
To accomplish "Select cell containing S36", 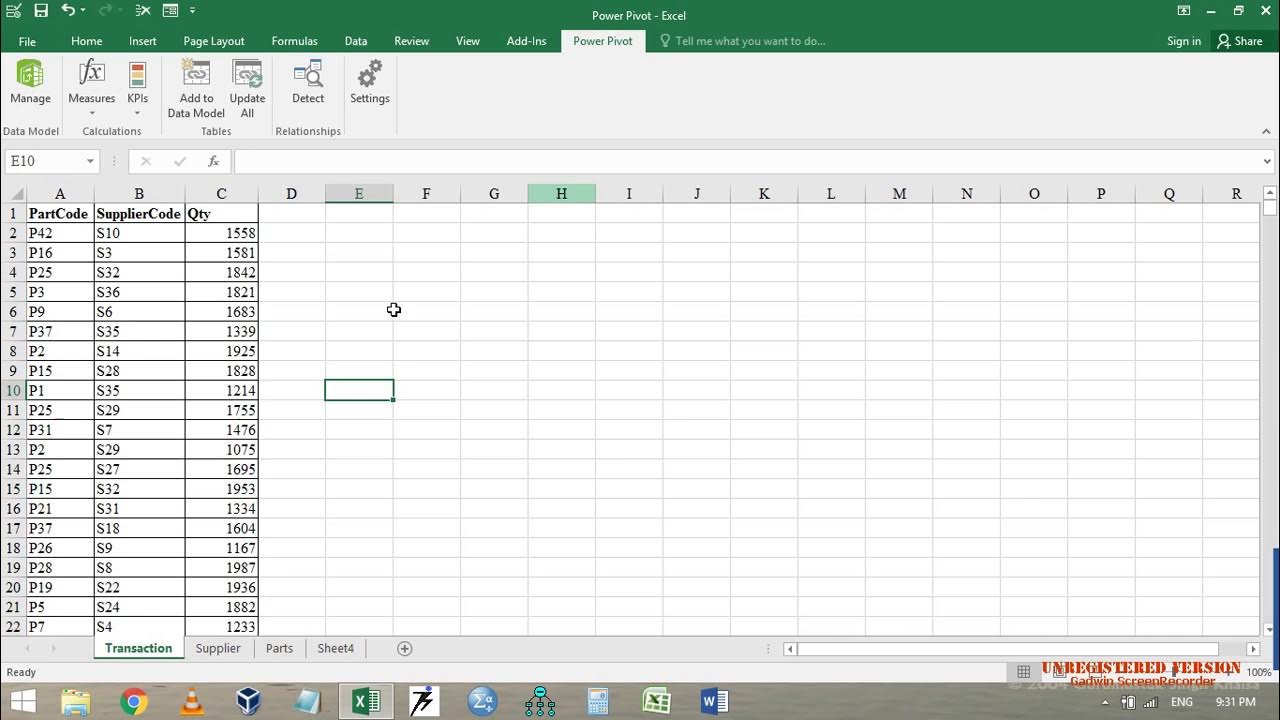I will click(139, 292).
